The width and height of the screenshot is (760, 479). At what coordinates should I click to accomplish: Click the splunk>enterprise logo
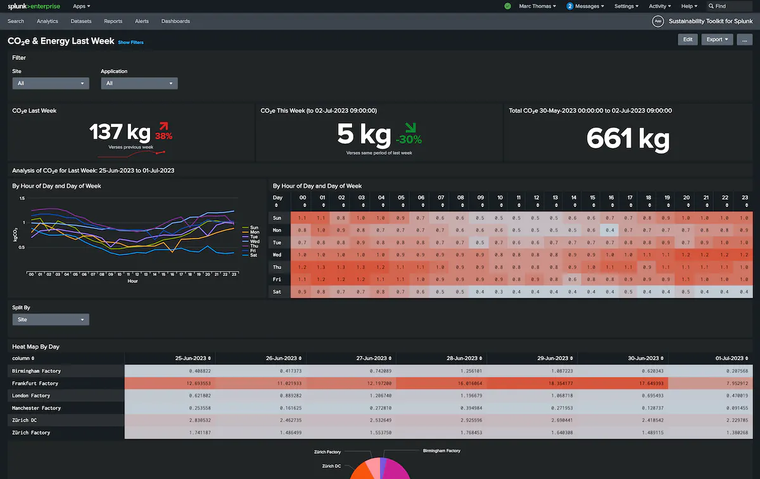click(34, 6)
